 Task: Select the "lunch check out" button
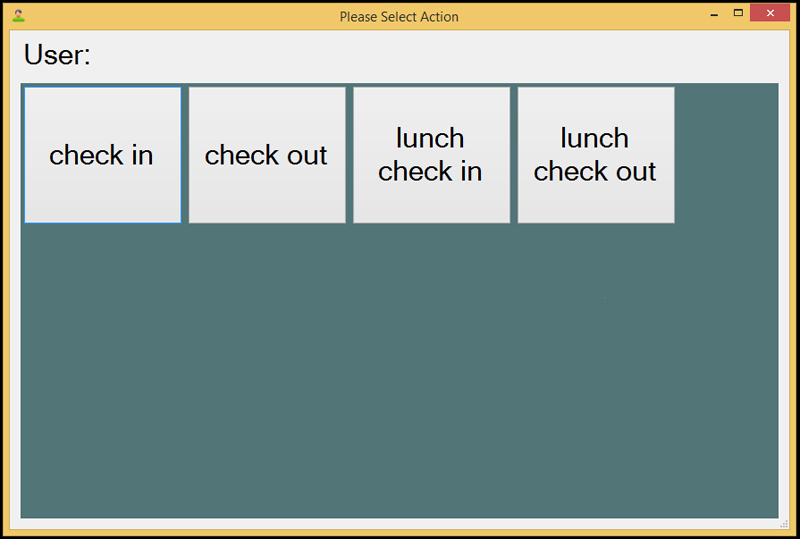coord(596,155)
